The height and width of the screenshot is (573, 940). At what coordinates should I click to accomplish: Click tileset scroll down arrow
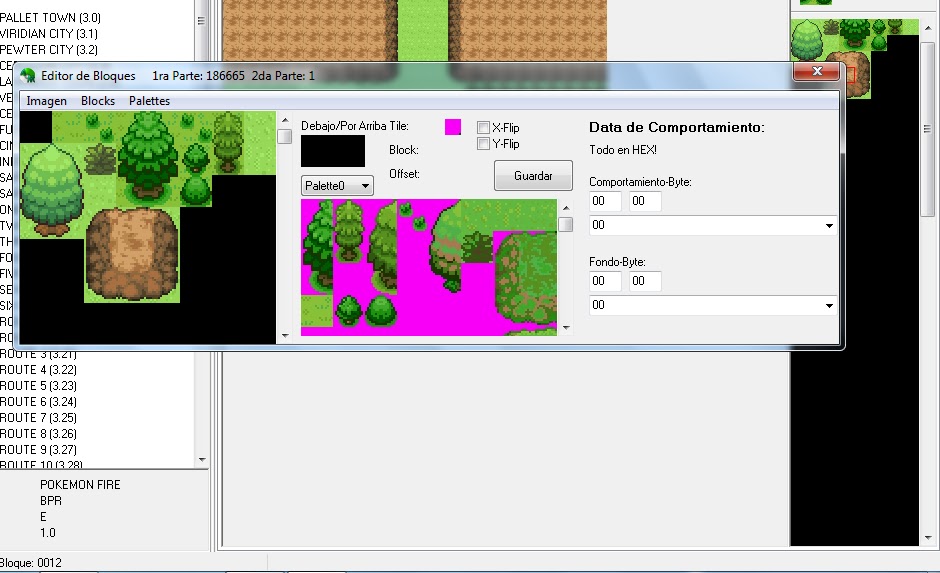(x=565, y=328)
